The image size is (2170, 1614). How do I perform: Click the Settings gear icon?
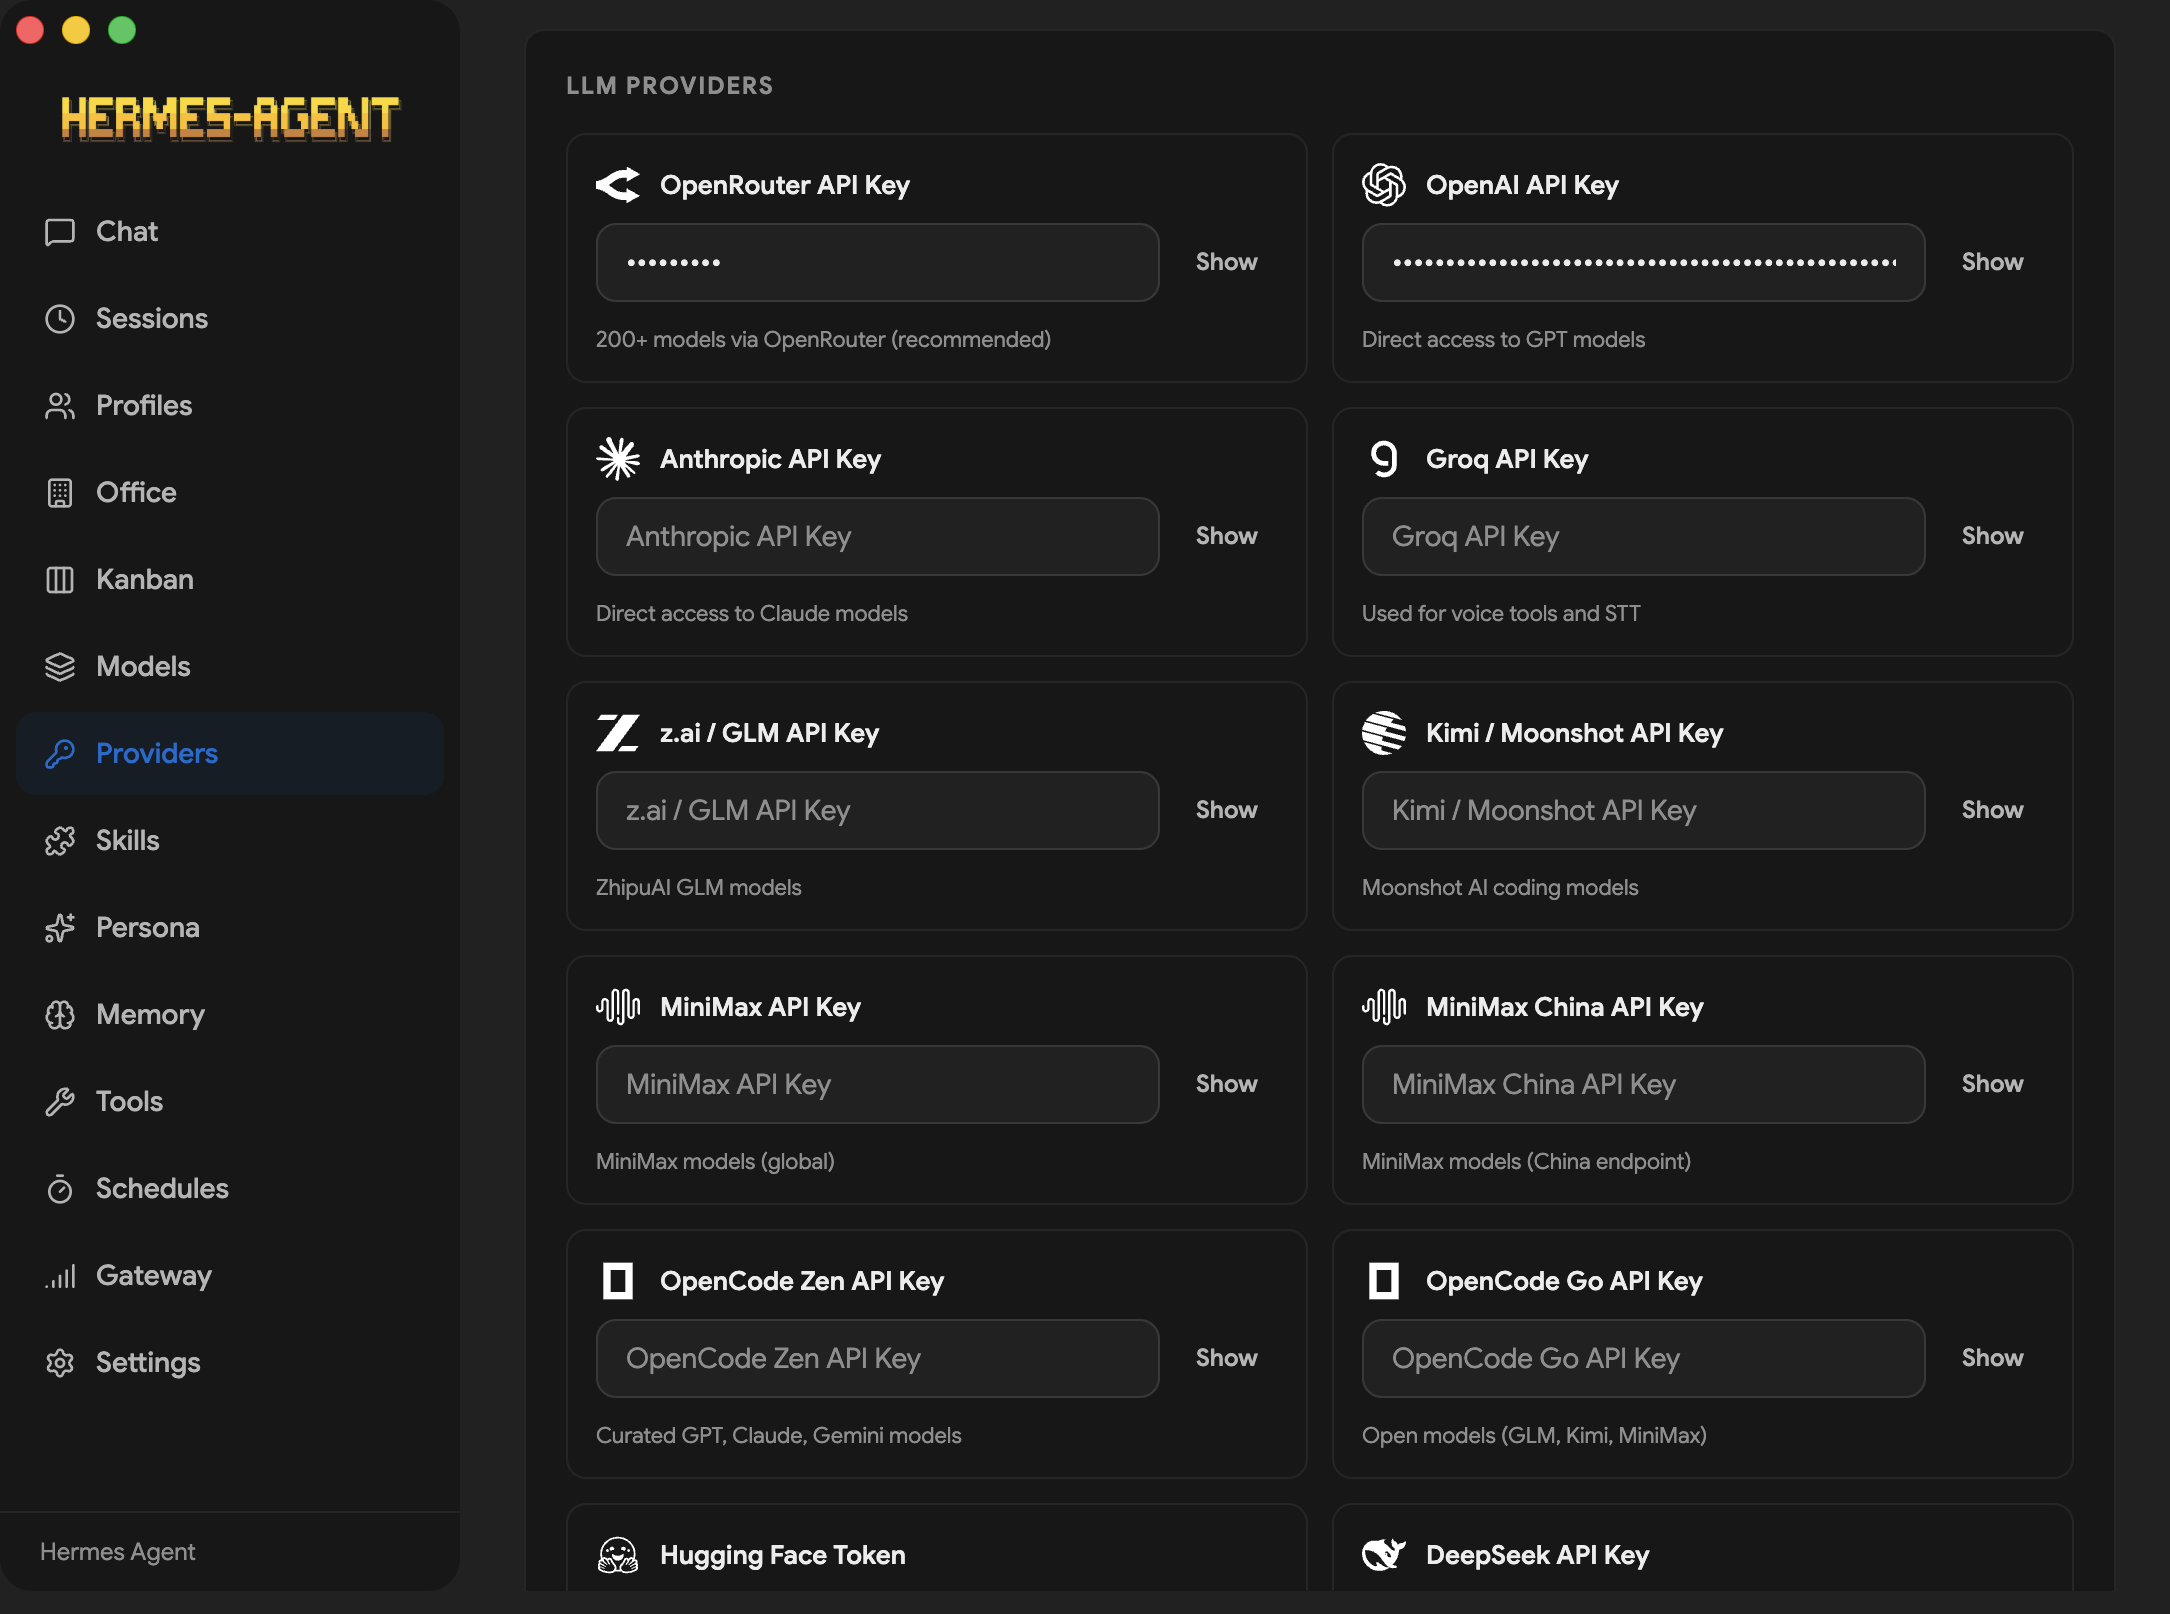(60, 1363)
